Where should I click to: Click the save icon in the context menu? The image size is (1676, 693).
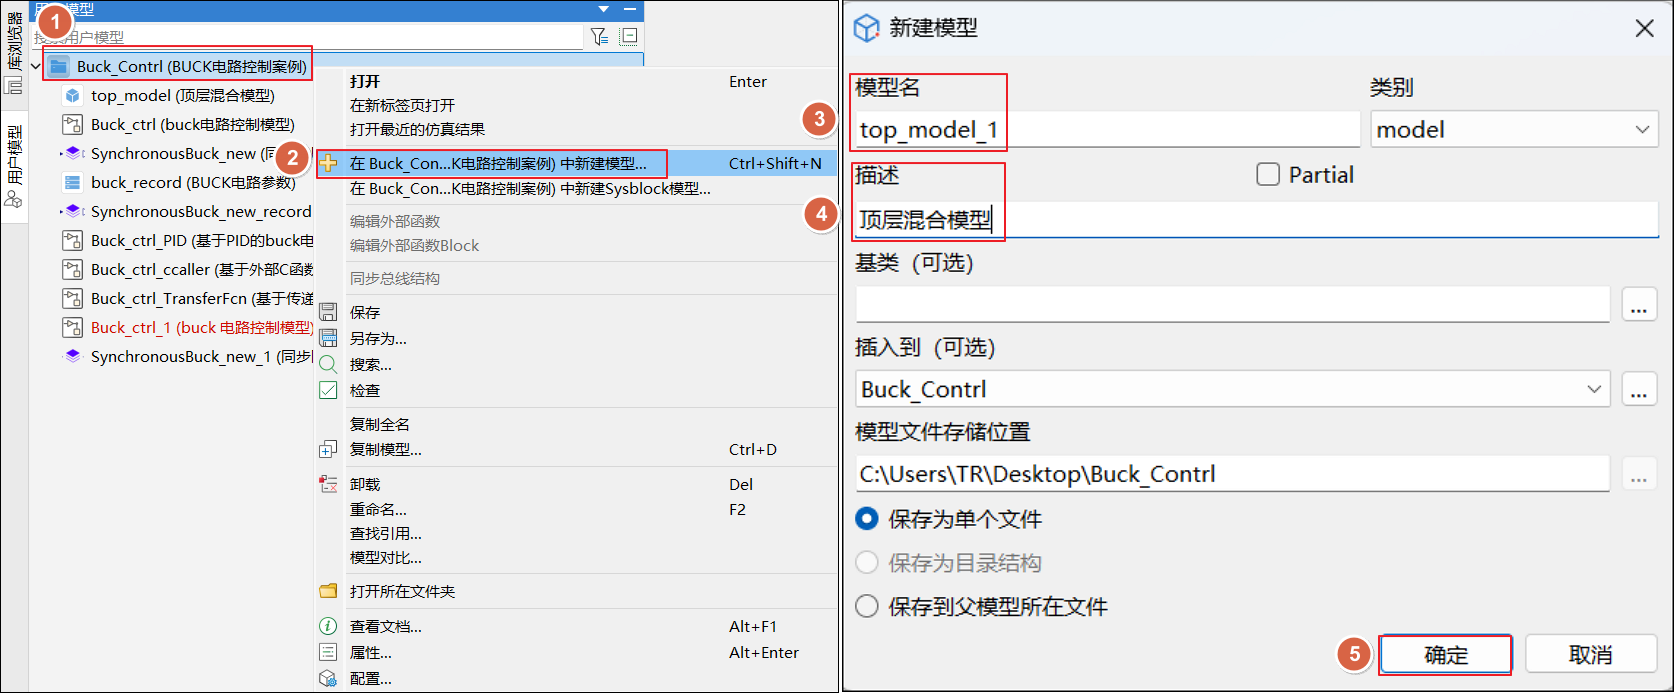(328, 313)
